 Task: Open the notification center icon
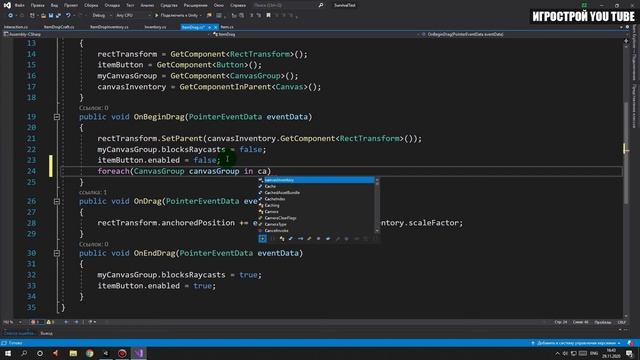[x=629, y=353]
